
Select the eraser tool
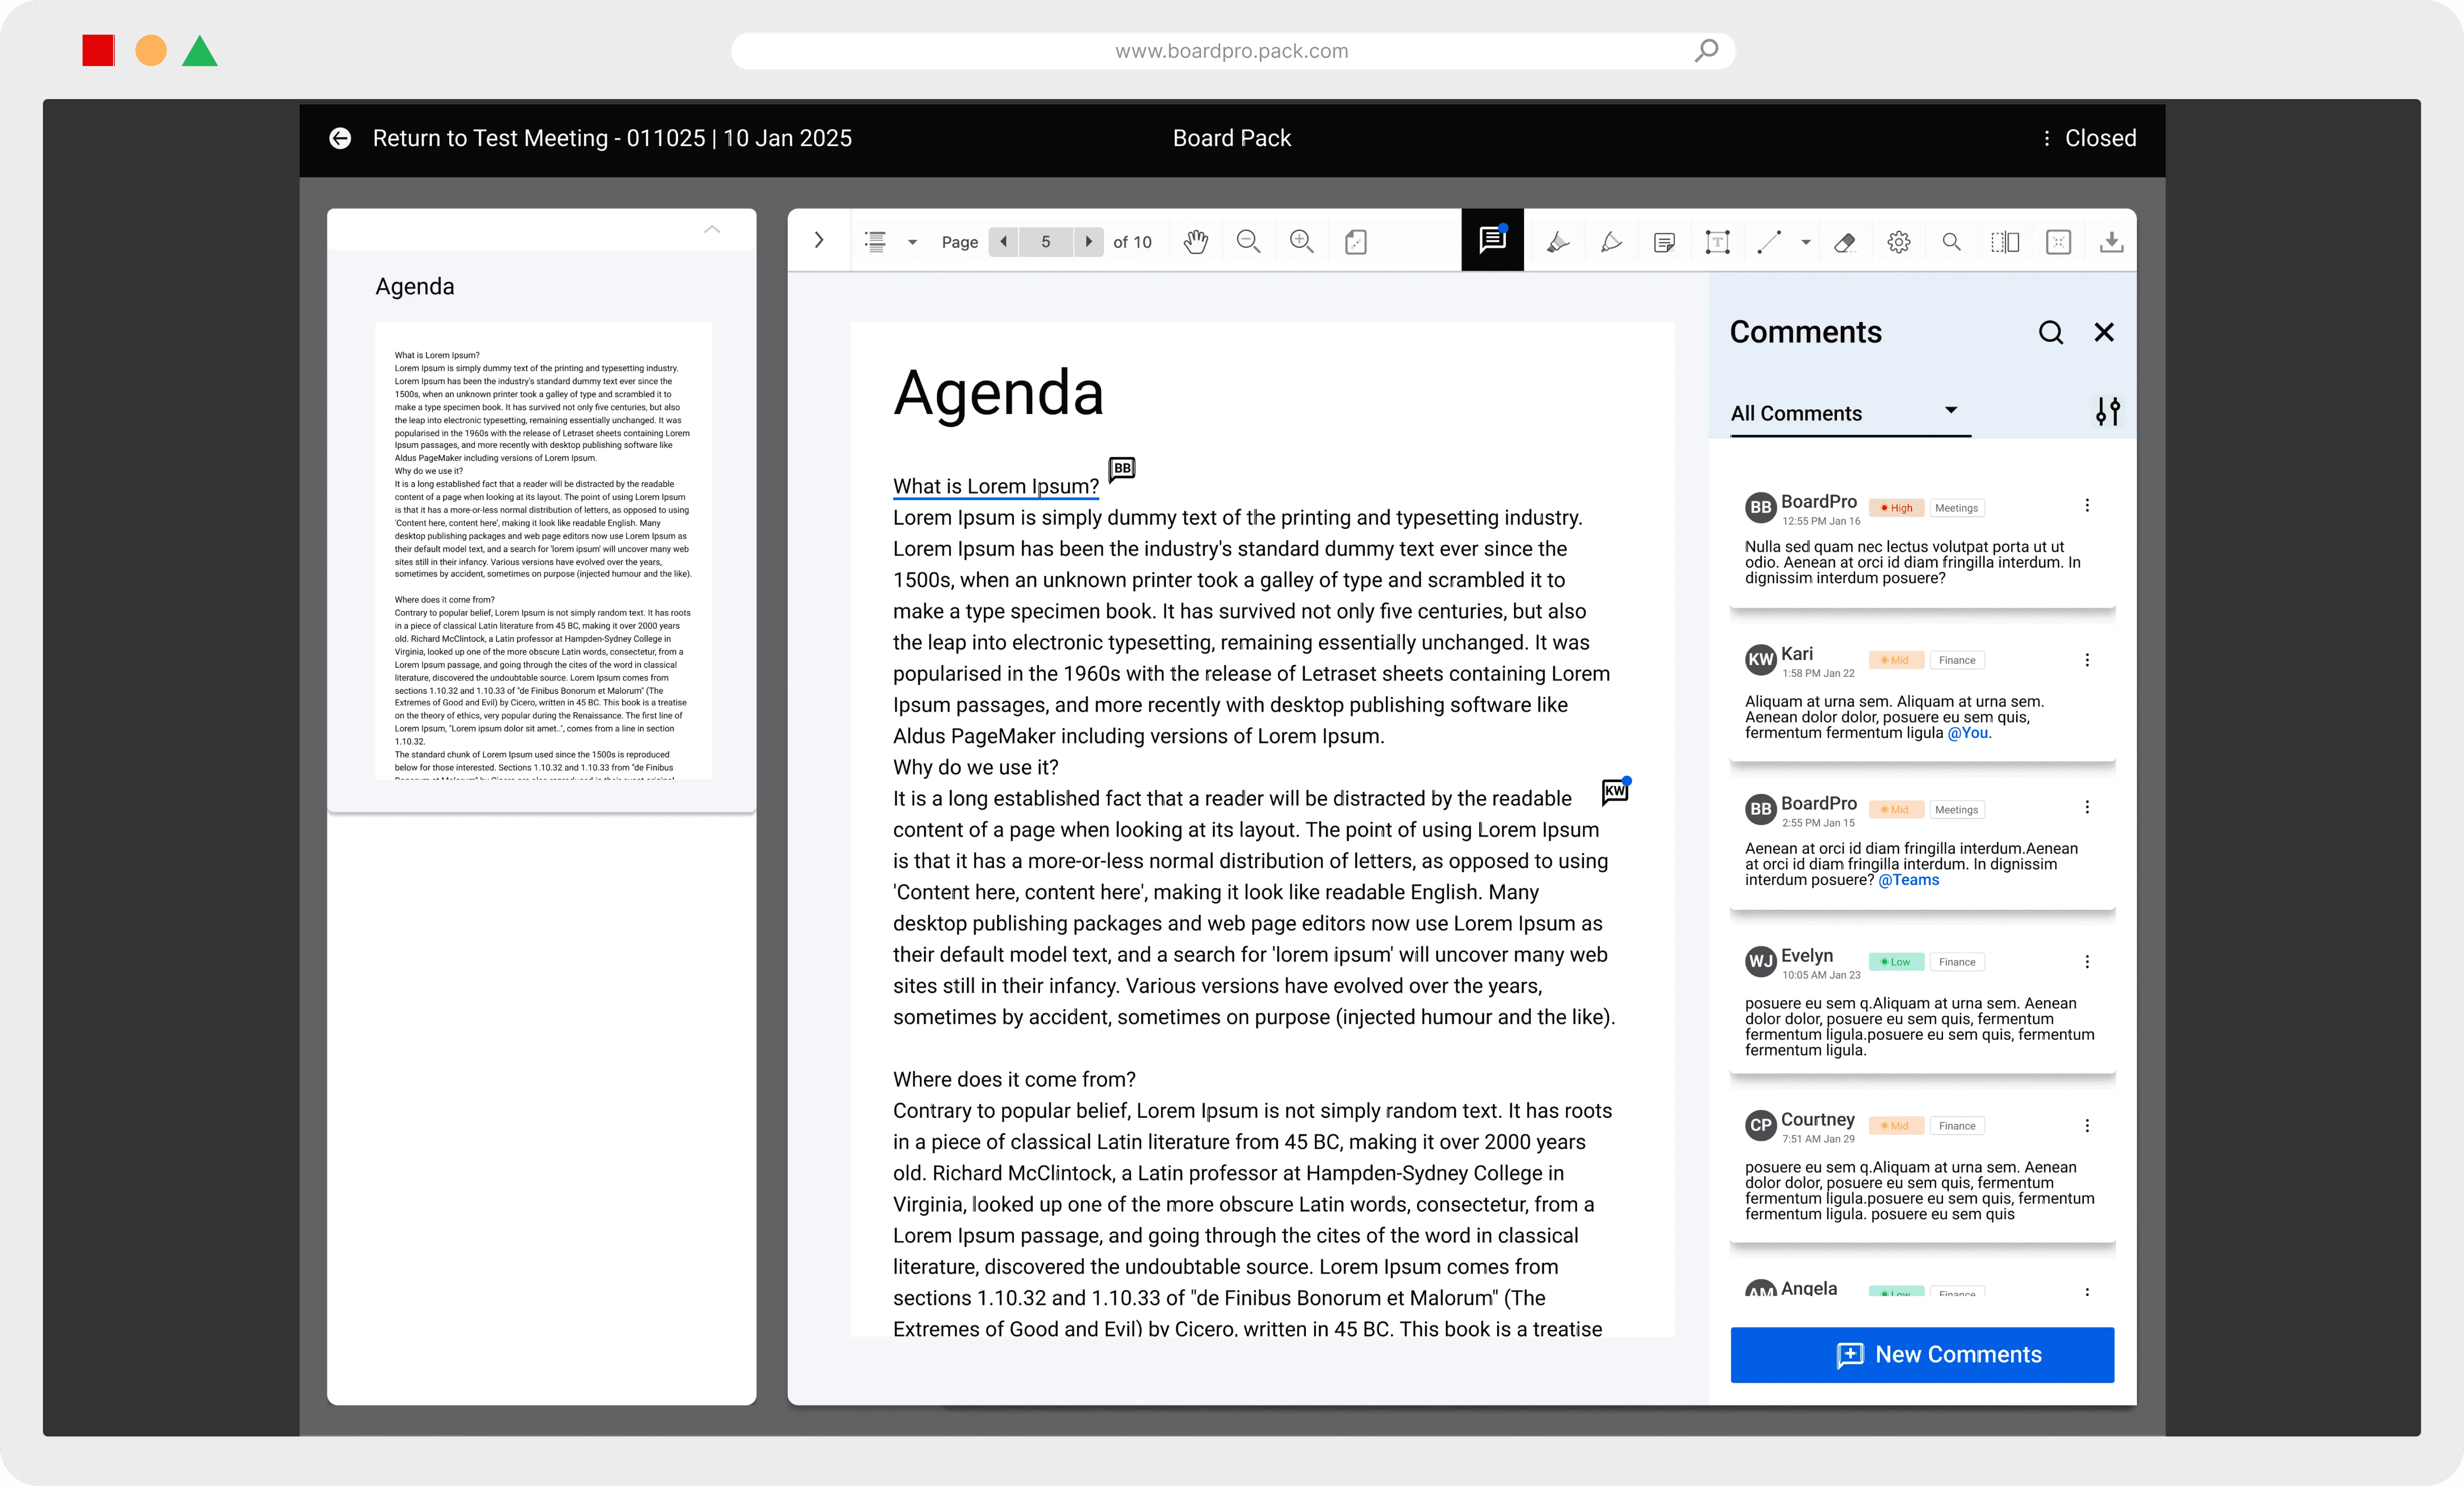pos(1845,241)
